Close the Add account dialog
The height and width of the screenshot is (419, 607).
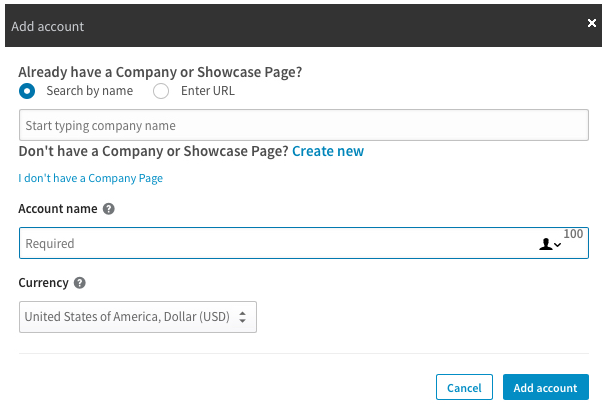[x=592, y=23]
